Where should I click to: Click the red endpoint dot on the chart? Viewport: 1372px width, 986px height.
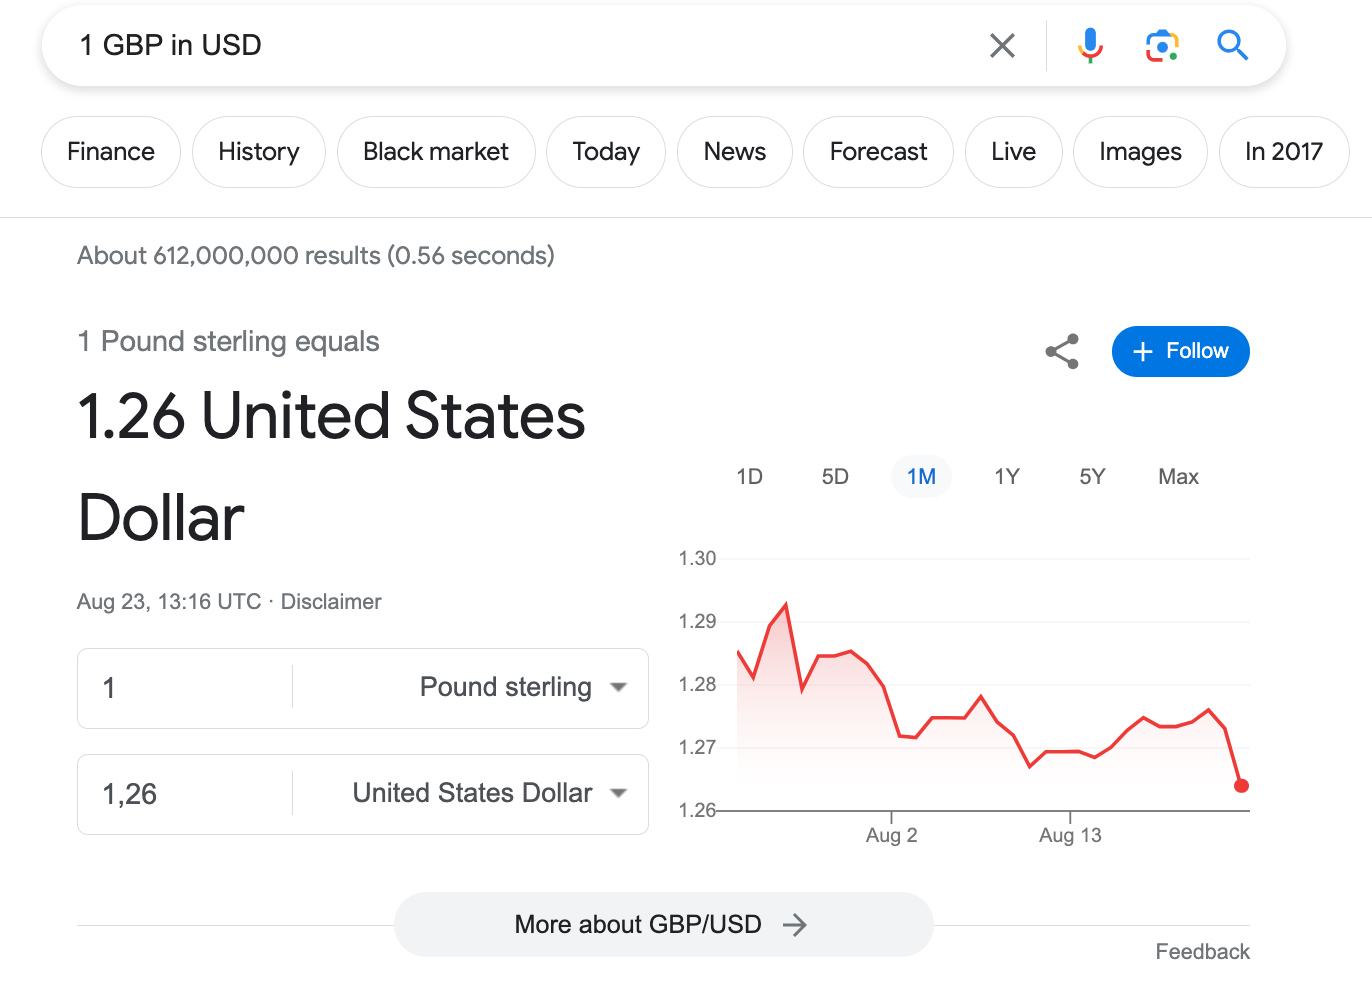(x=1241, y=786)
